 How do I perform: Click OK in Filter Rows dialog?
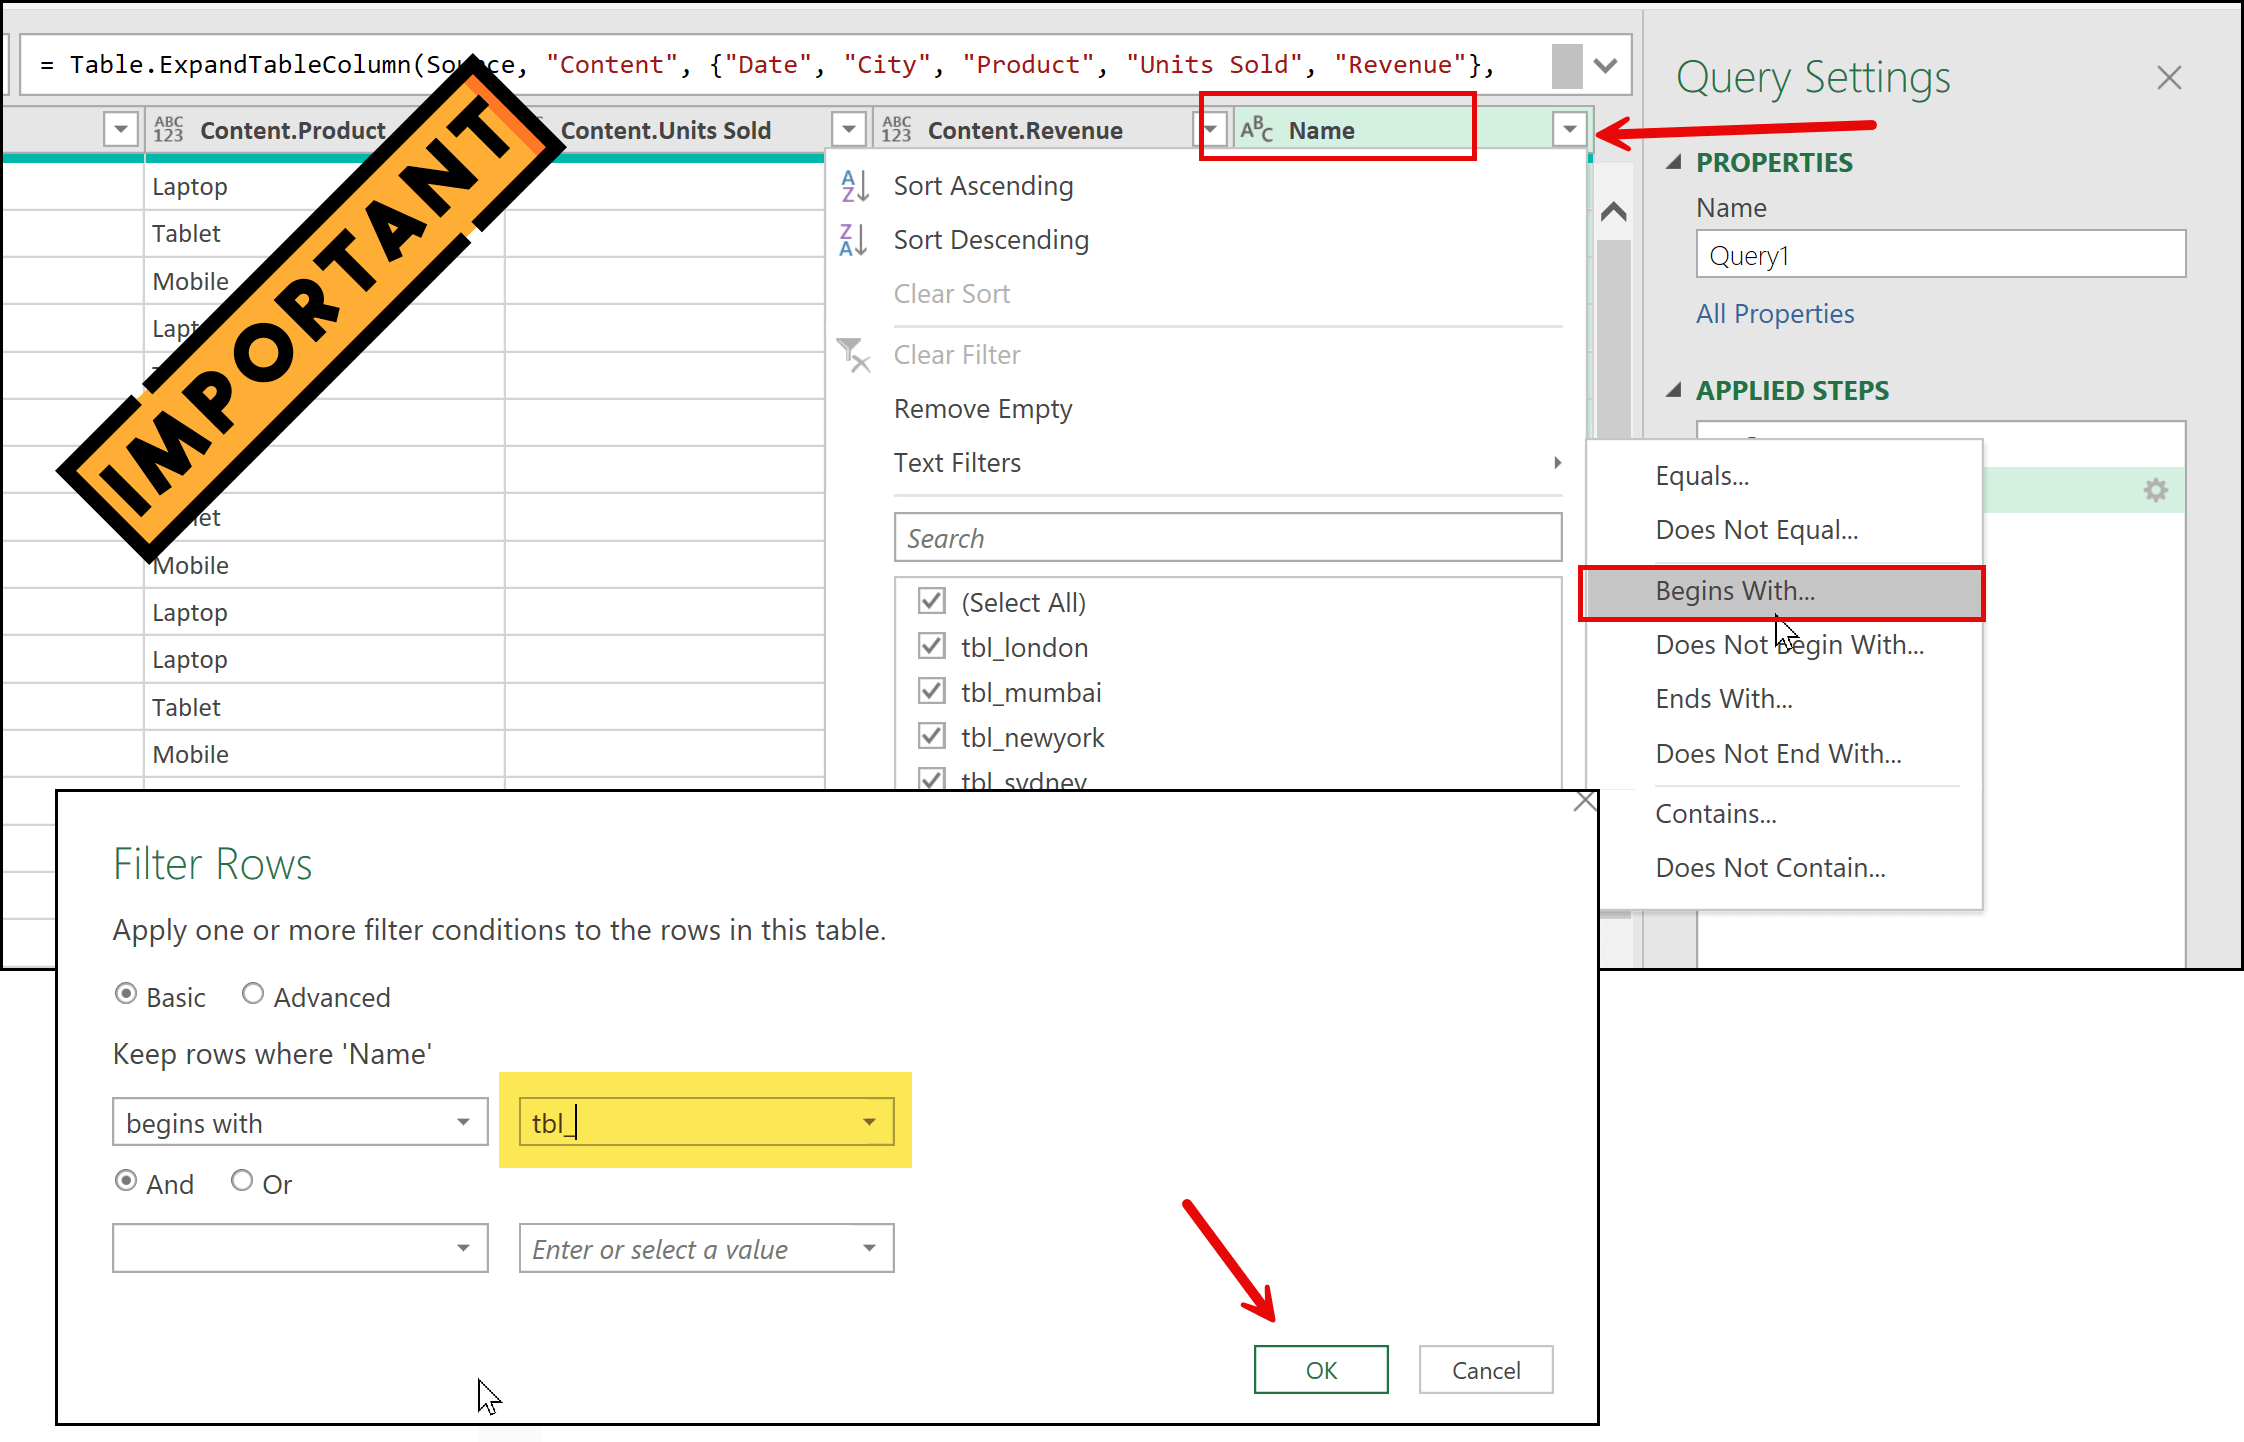pos(1320,1370)
